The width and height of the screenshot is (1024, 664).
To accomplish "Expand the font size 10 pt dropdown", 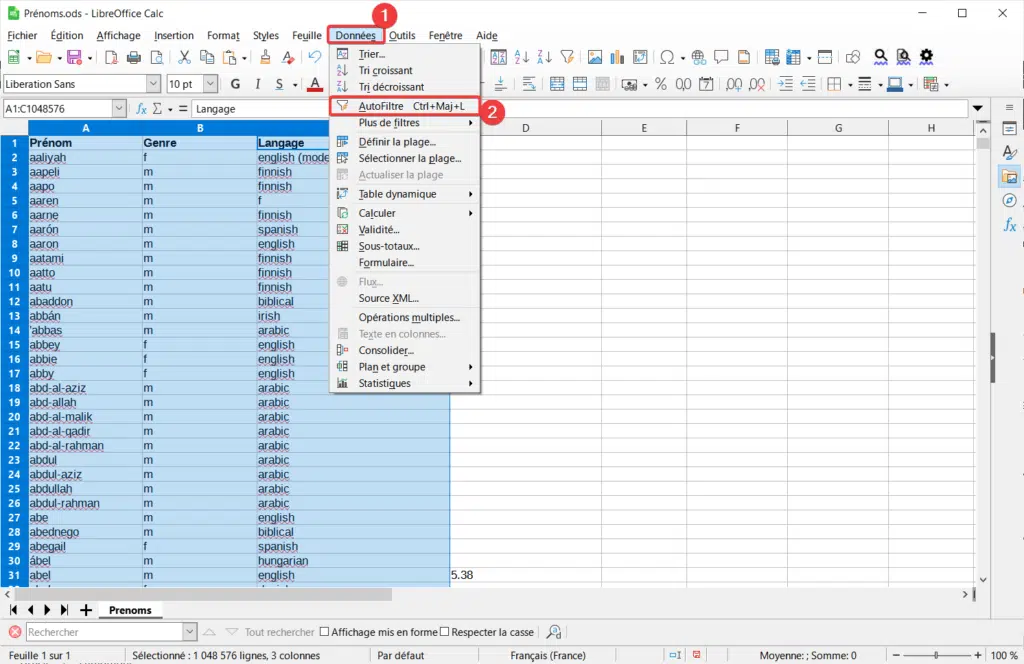I will pyautogui.click(x=211, y=84).
